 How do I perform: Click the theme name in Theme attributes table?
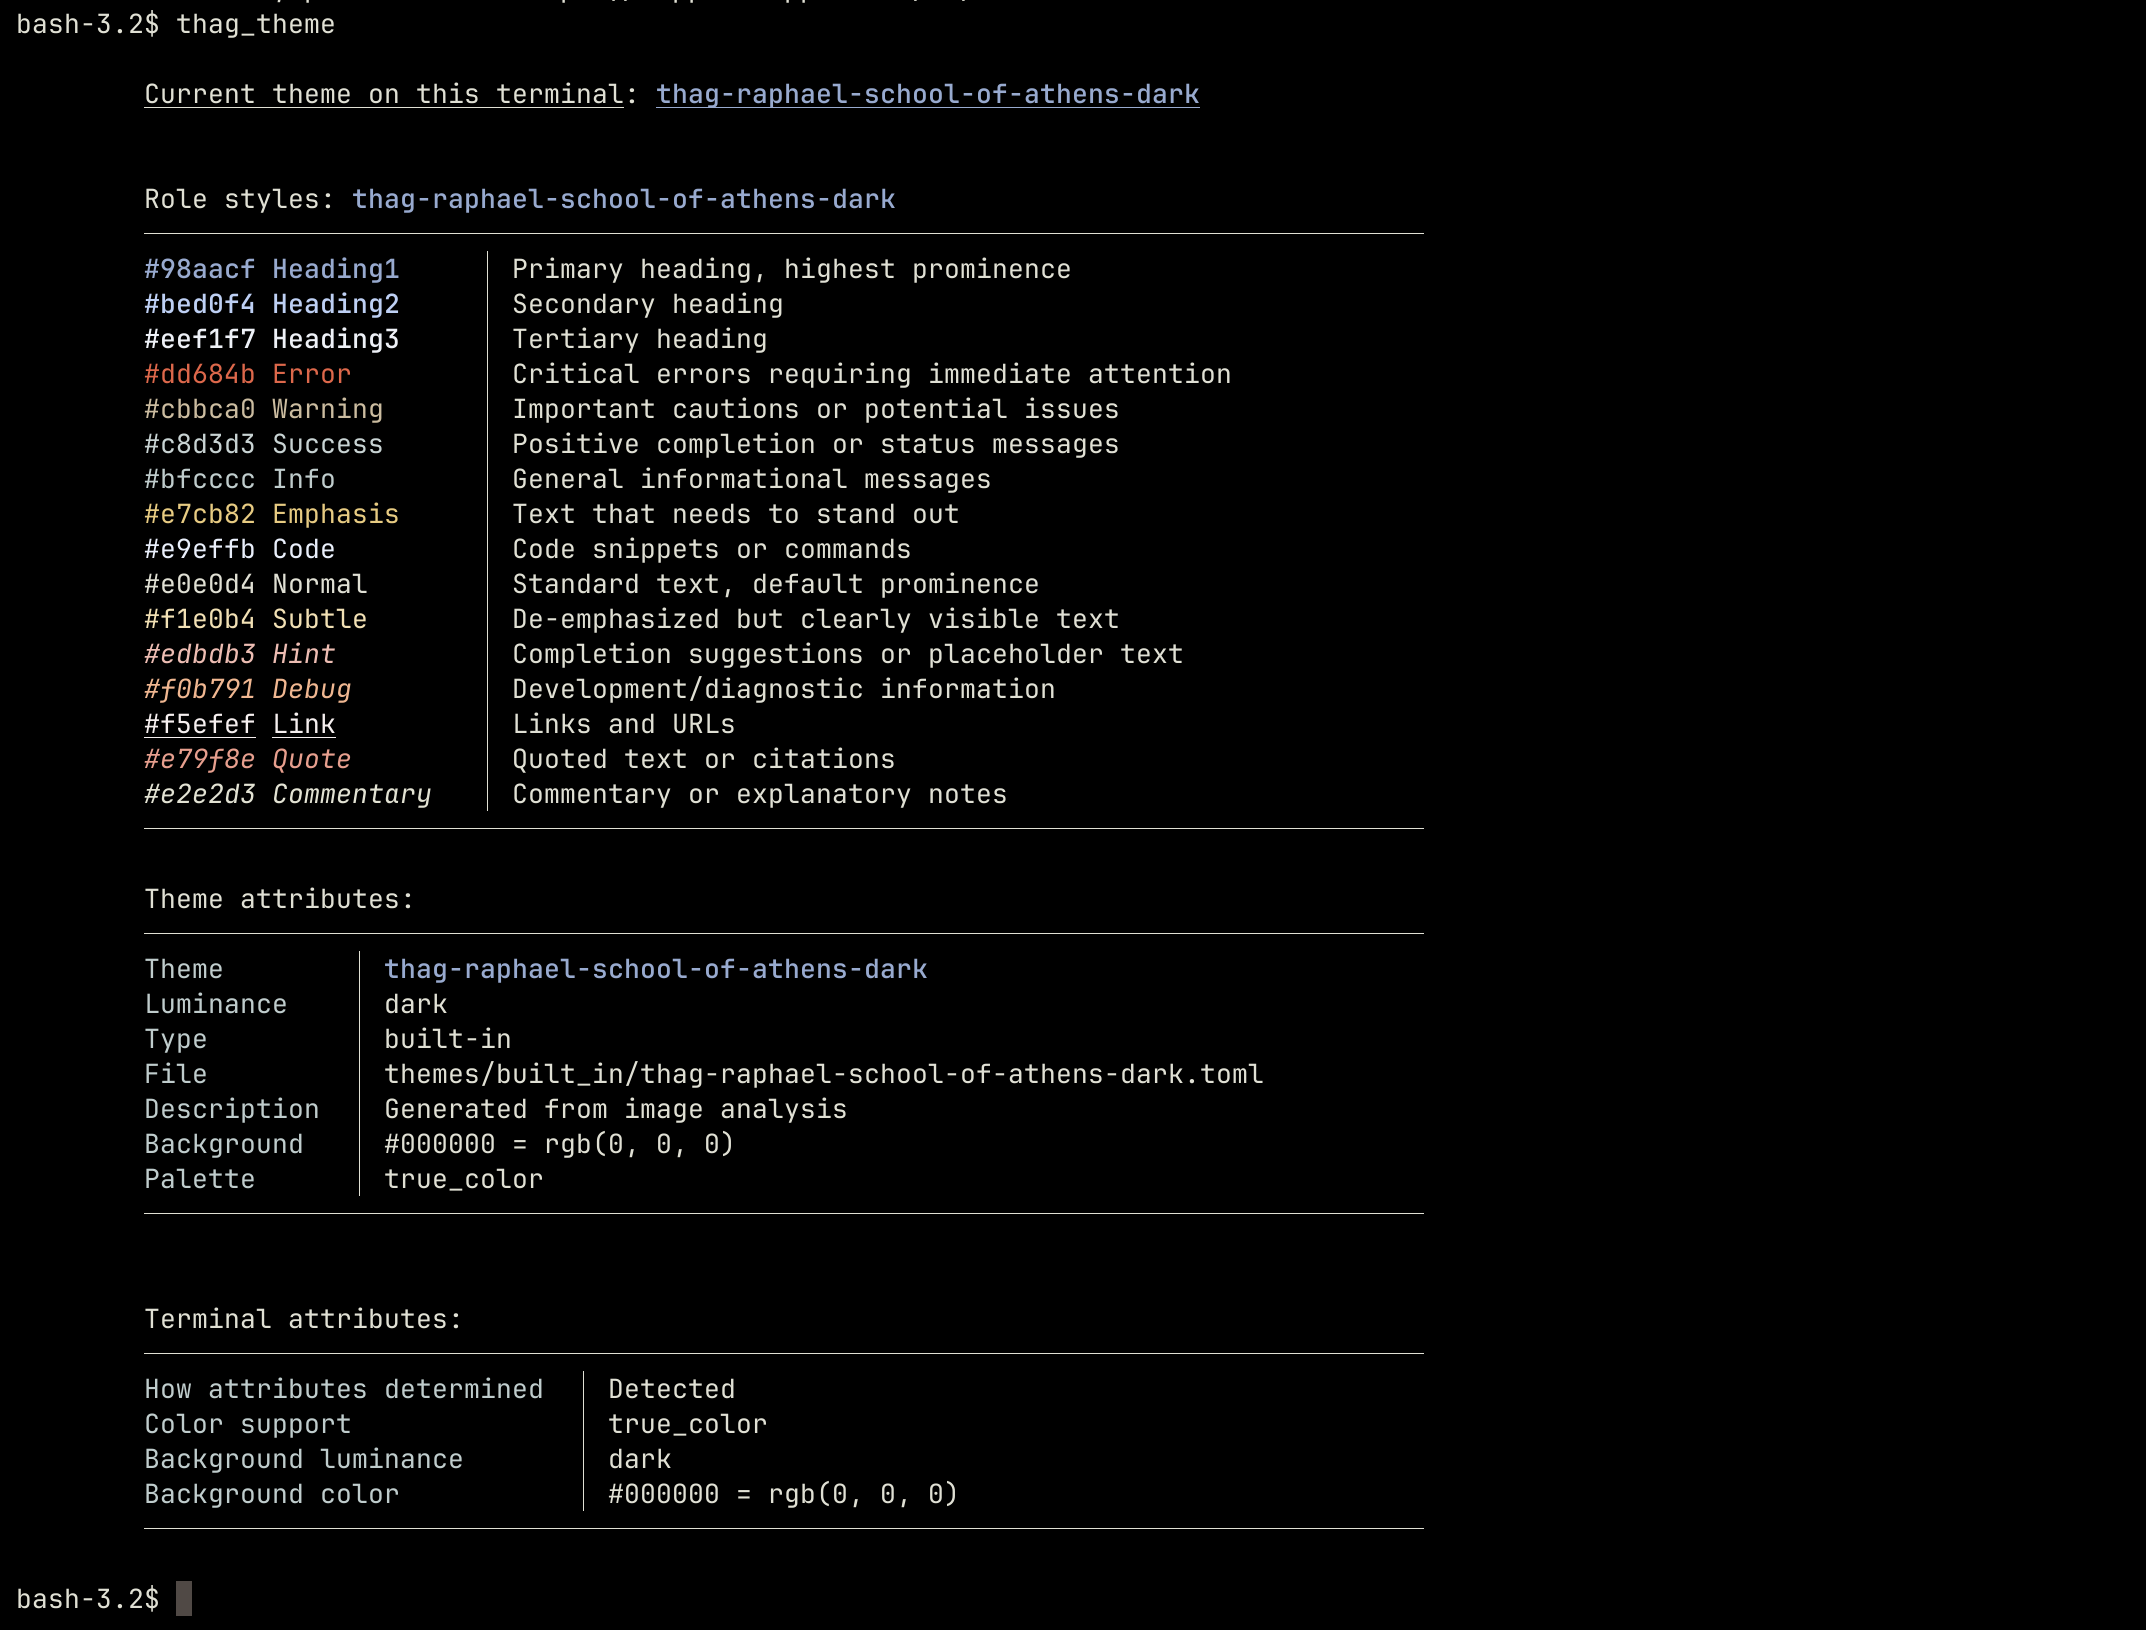coord(655,969)
